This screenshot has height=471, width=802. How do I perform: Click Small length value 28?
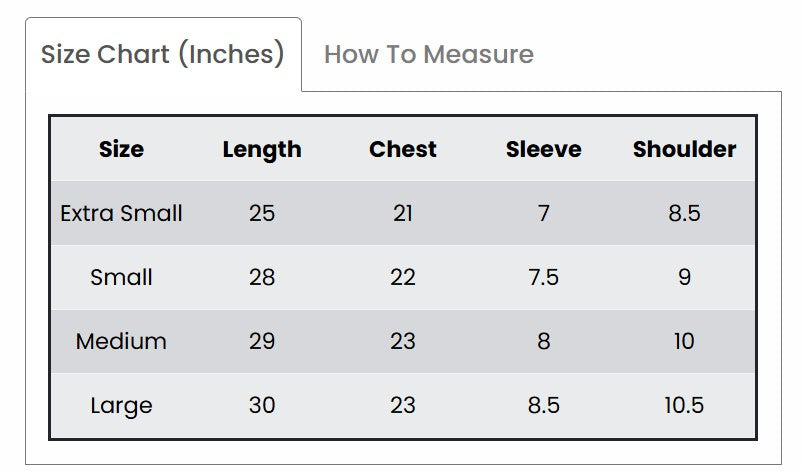pyautogui.click(x=262, y=277)
